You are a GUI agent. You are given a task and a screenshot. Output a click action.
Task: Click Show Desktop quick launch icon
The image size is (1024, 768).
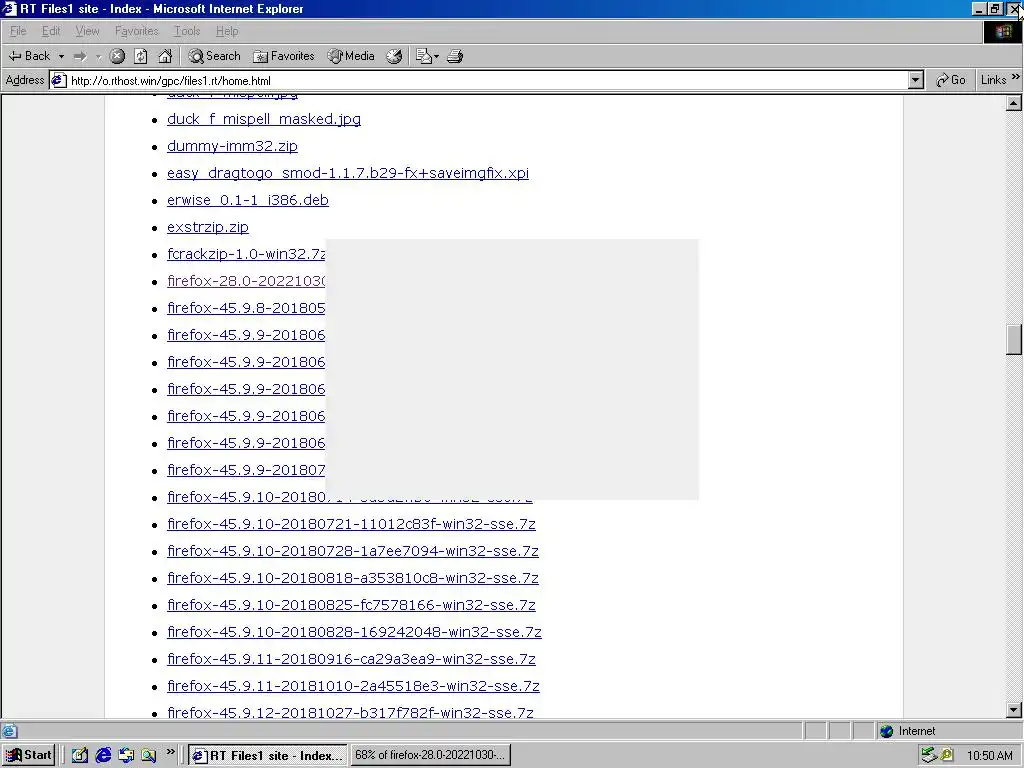click(80, 756)
